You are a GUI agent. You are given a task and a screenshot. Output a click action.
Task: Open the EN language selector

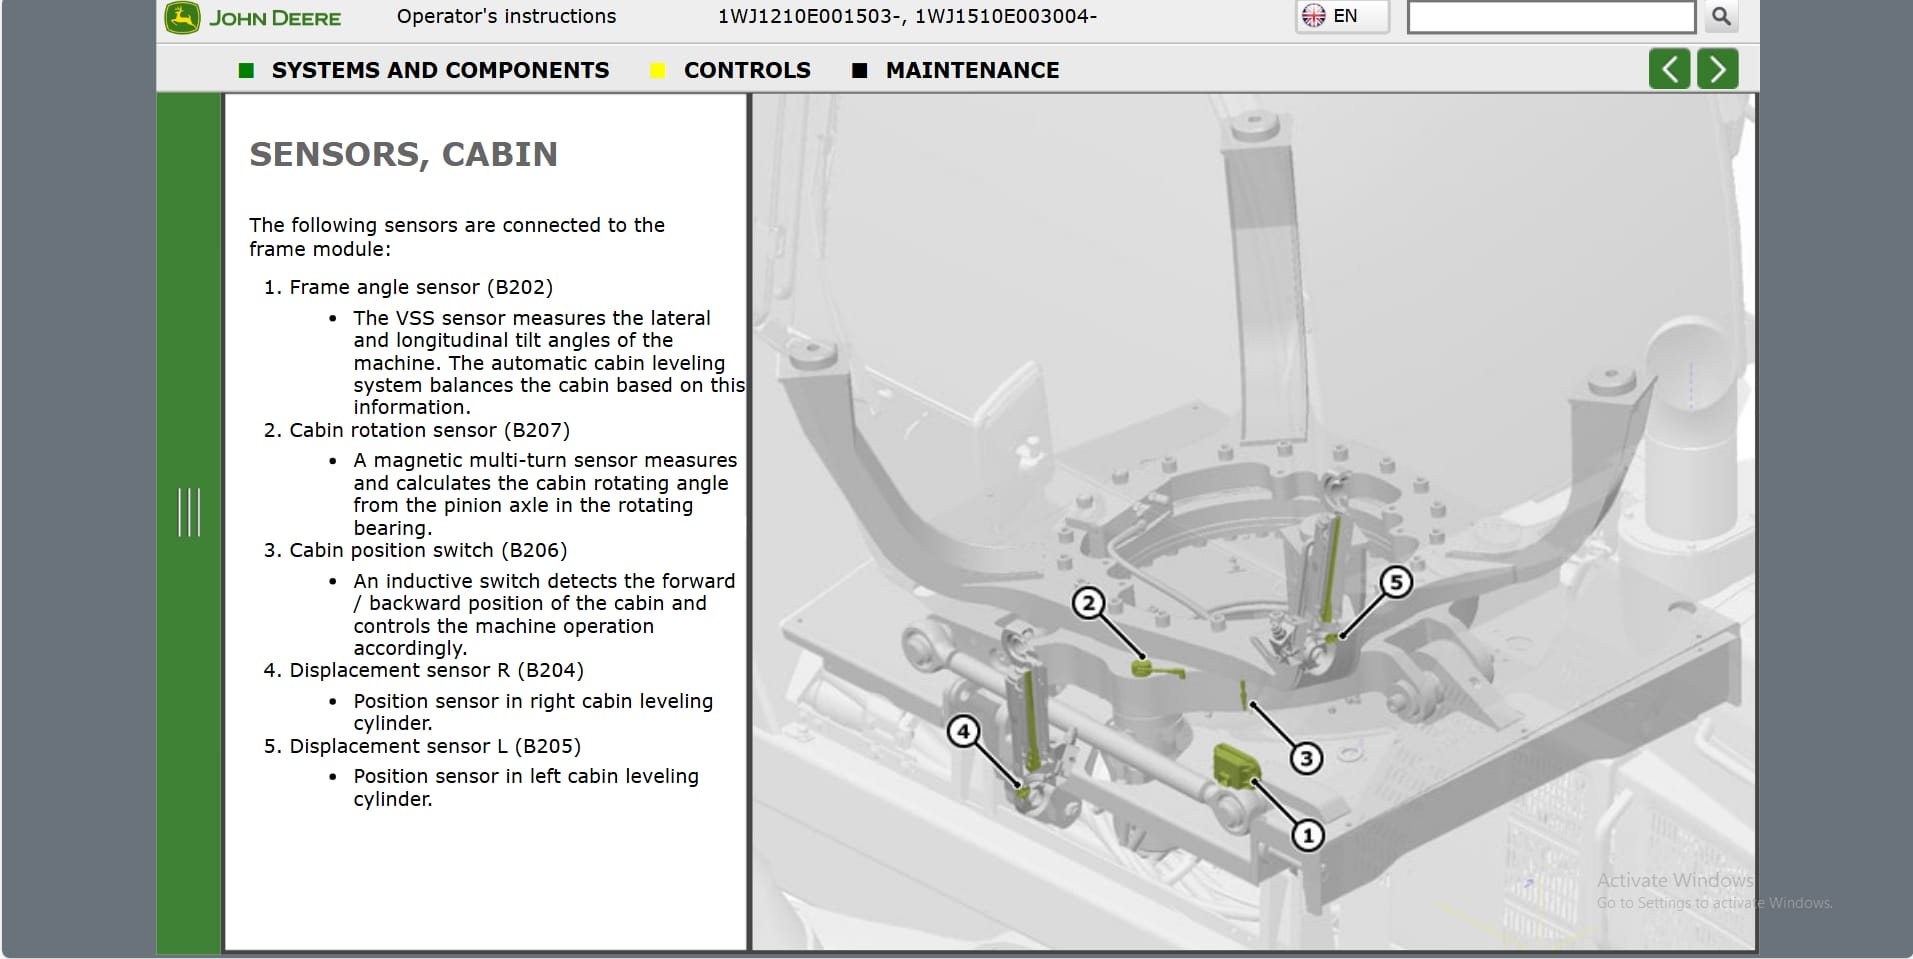1341,16
